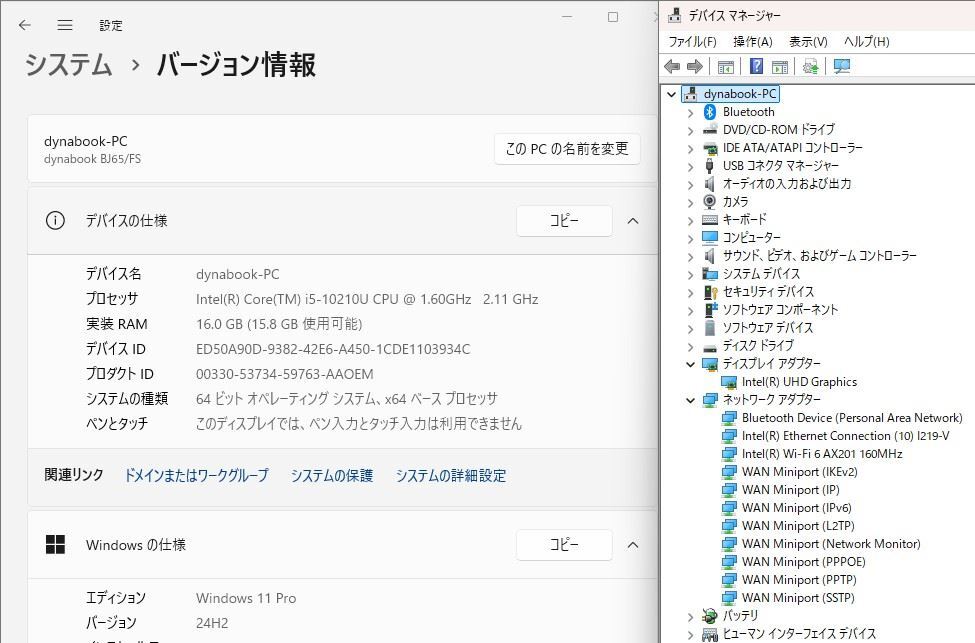Select WAN Miniport (L2TP)
The height and width of the screenshot is (643, 975).
coord(798,526)
